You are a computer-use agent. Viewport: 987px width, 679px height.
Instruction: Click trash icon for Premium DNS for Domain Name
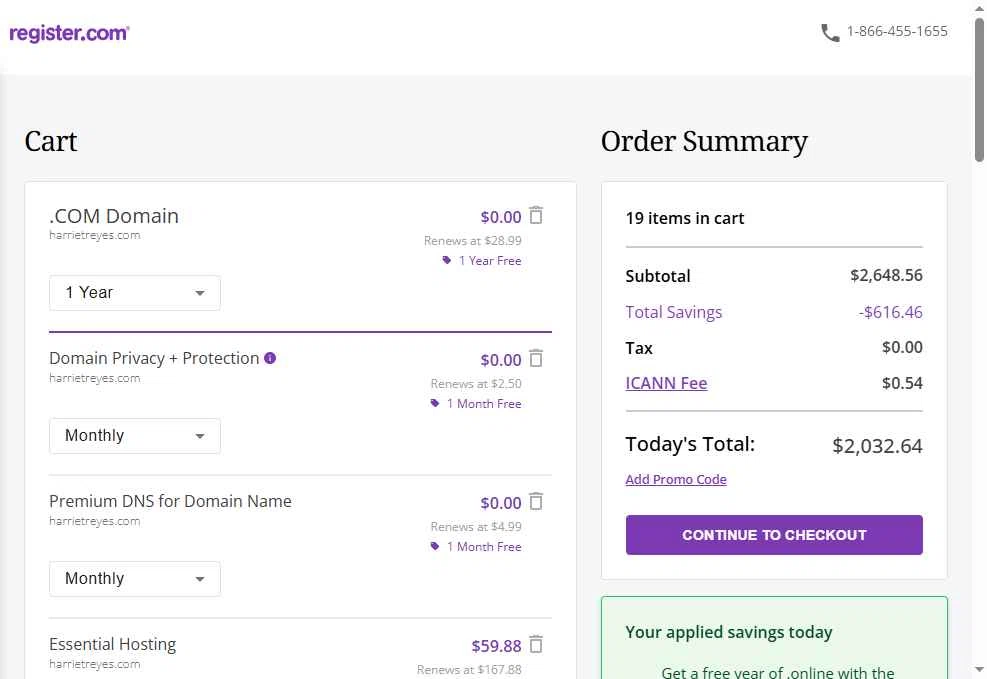(x=536, y=501)
